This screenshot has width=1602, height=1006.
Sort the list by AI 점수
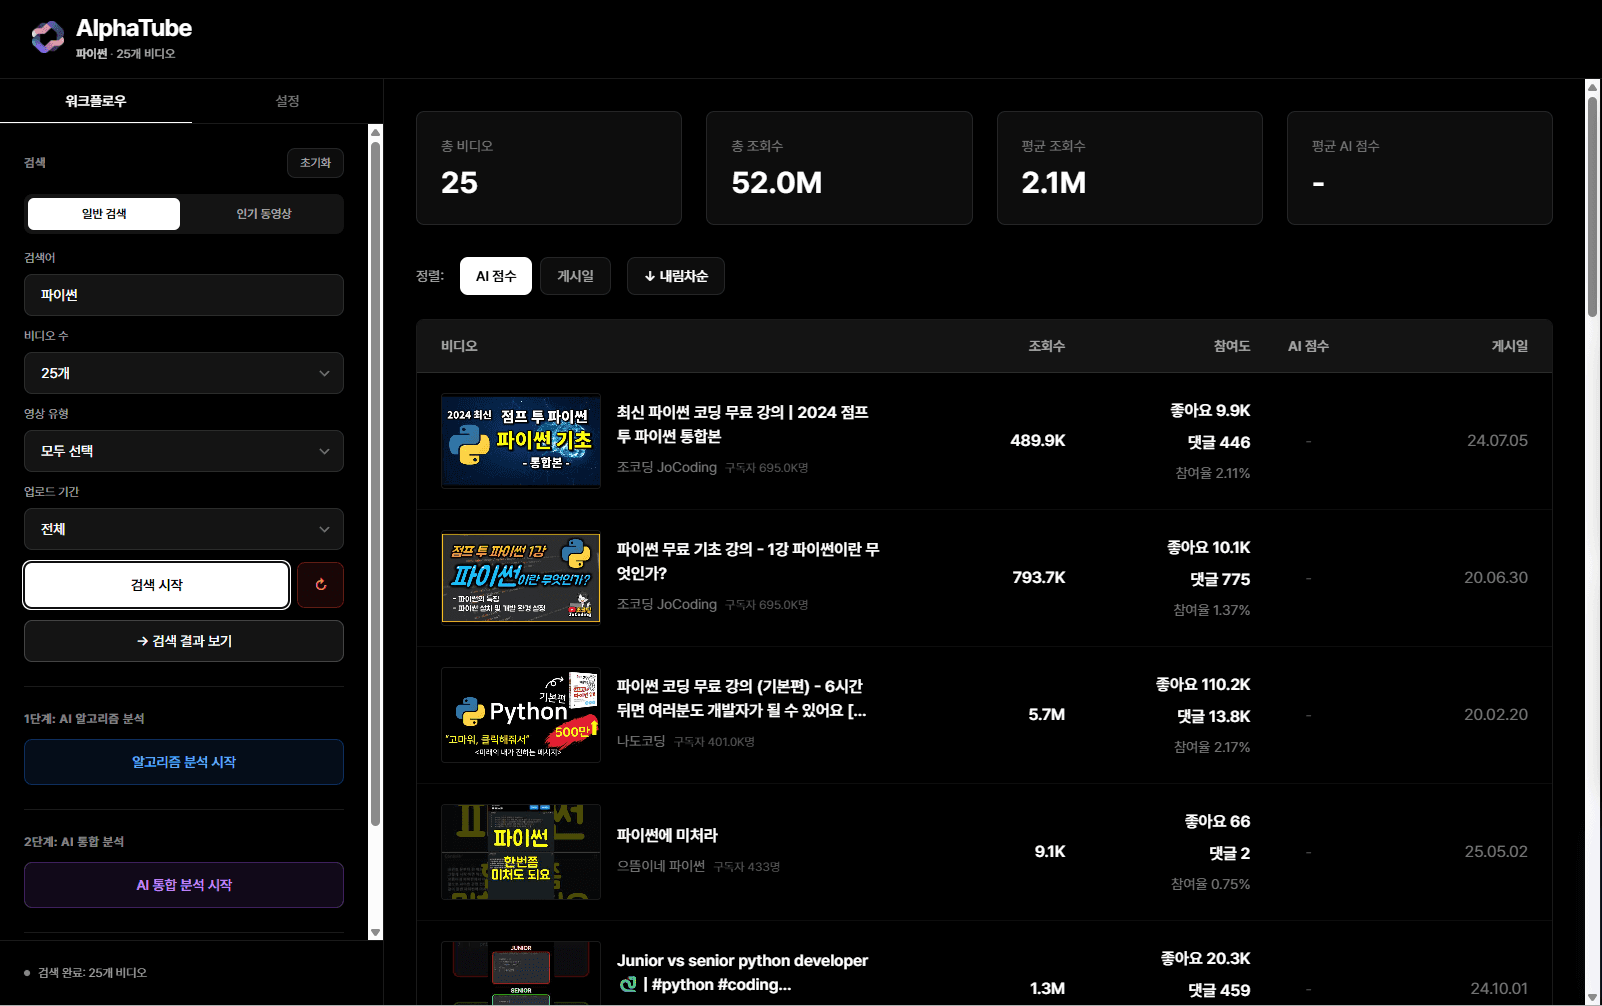pyautogui.click(x=496, y=276)
